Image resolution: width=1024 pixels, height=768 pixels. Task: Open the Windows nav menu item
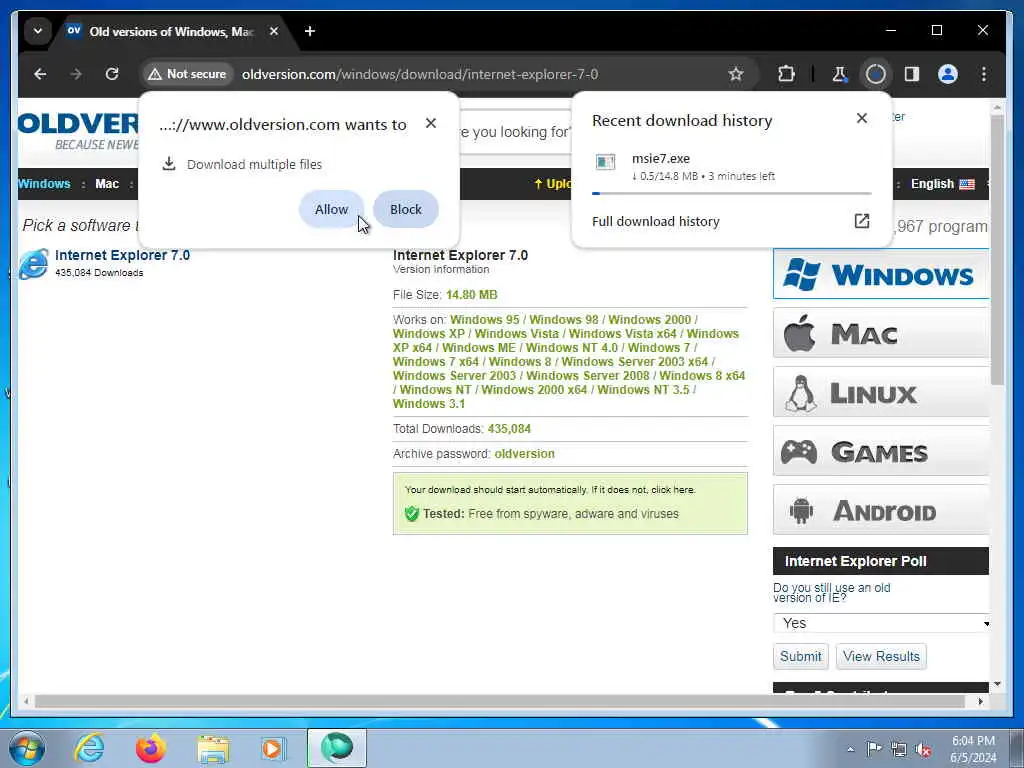tap(44, 184)
